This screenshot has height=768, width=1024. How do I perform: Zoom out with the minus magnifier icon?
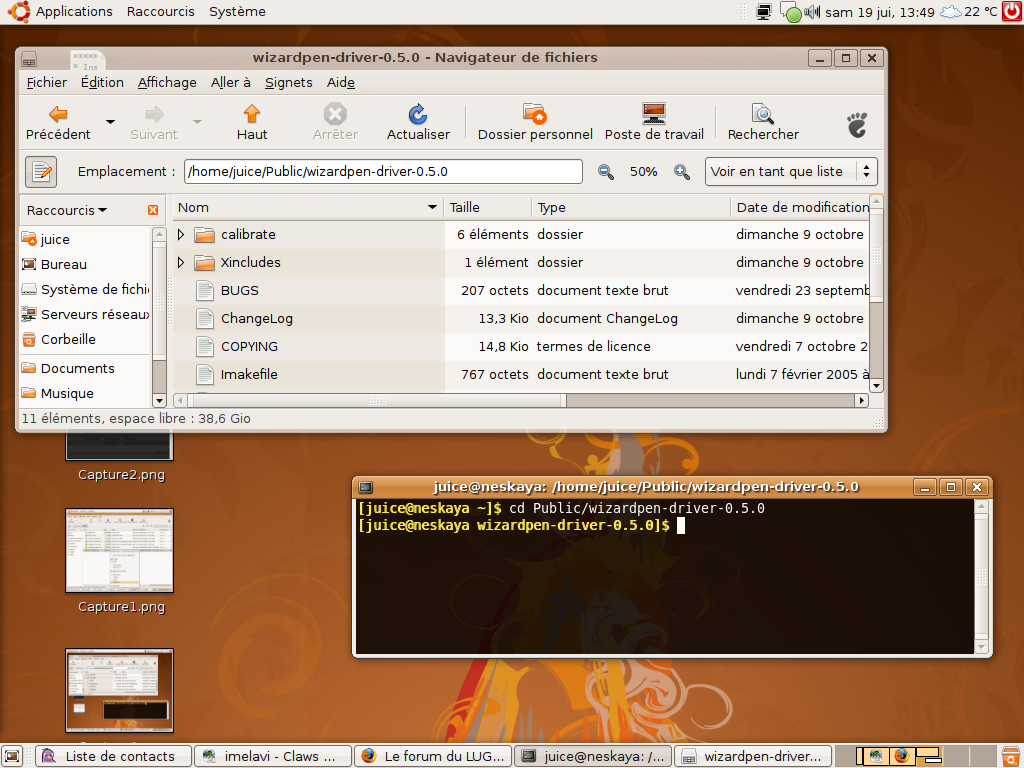[x=606, y=172]
